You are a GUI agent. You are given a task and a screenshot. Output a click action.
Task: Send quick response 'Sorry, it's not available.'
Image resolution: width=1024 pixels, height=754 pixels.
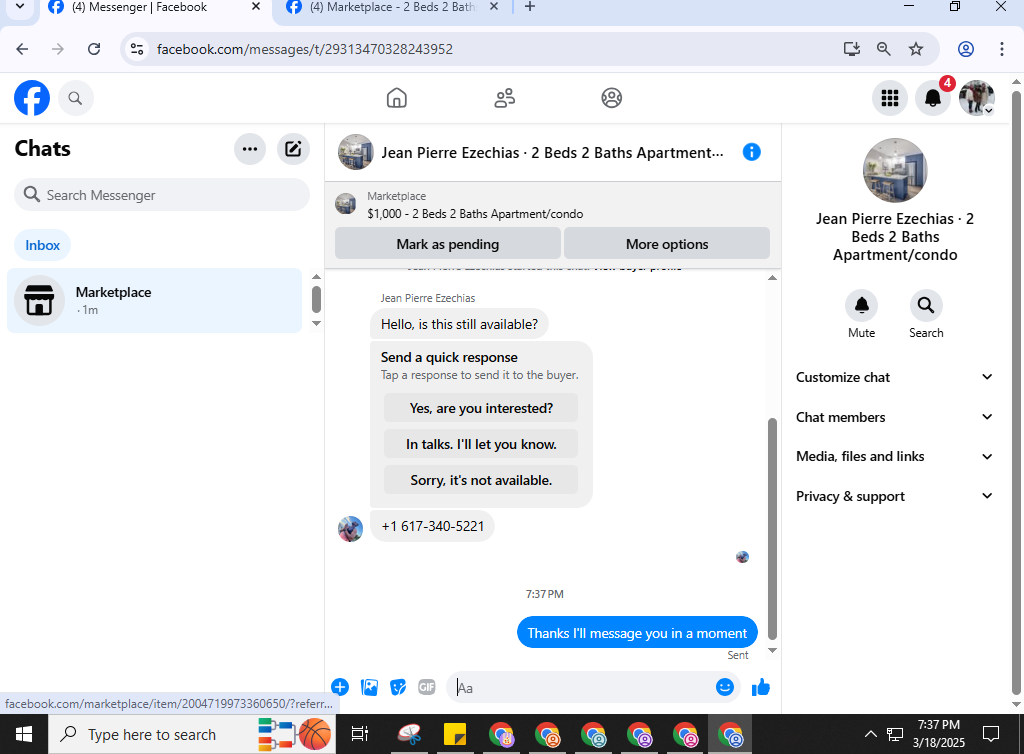481,480
